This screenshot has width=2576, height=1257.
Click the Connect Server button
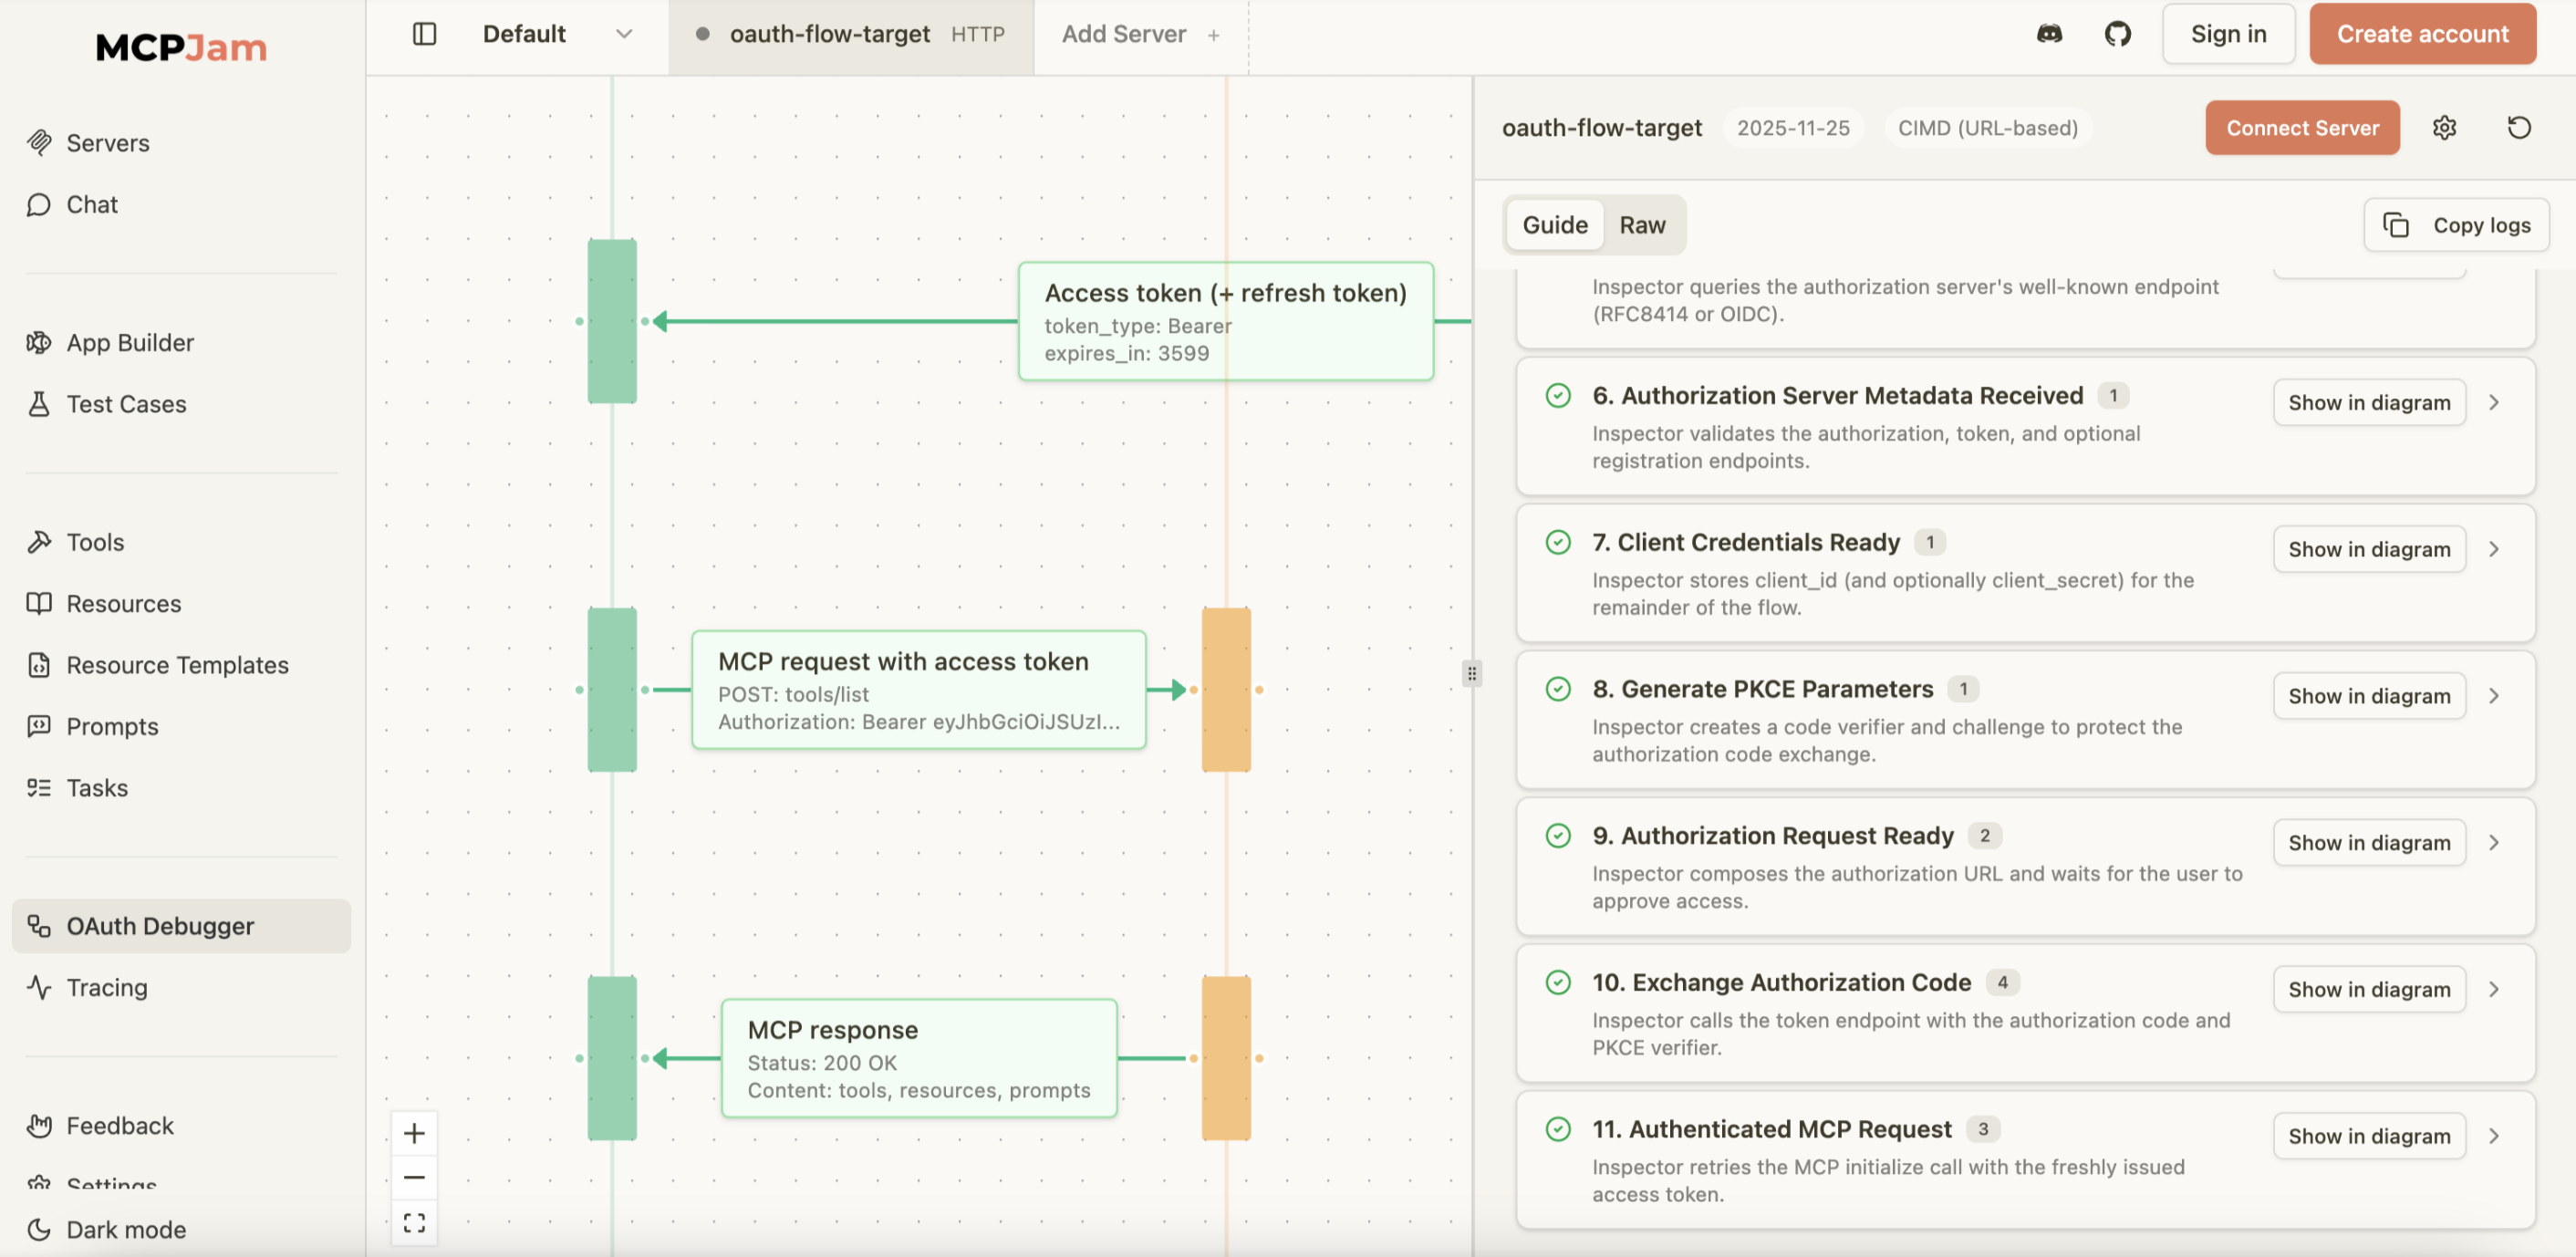pyautogui.click(x=2301, y=127)
